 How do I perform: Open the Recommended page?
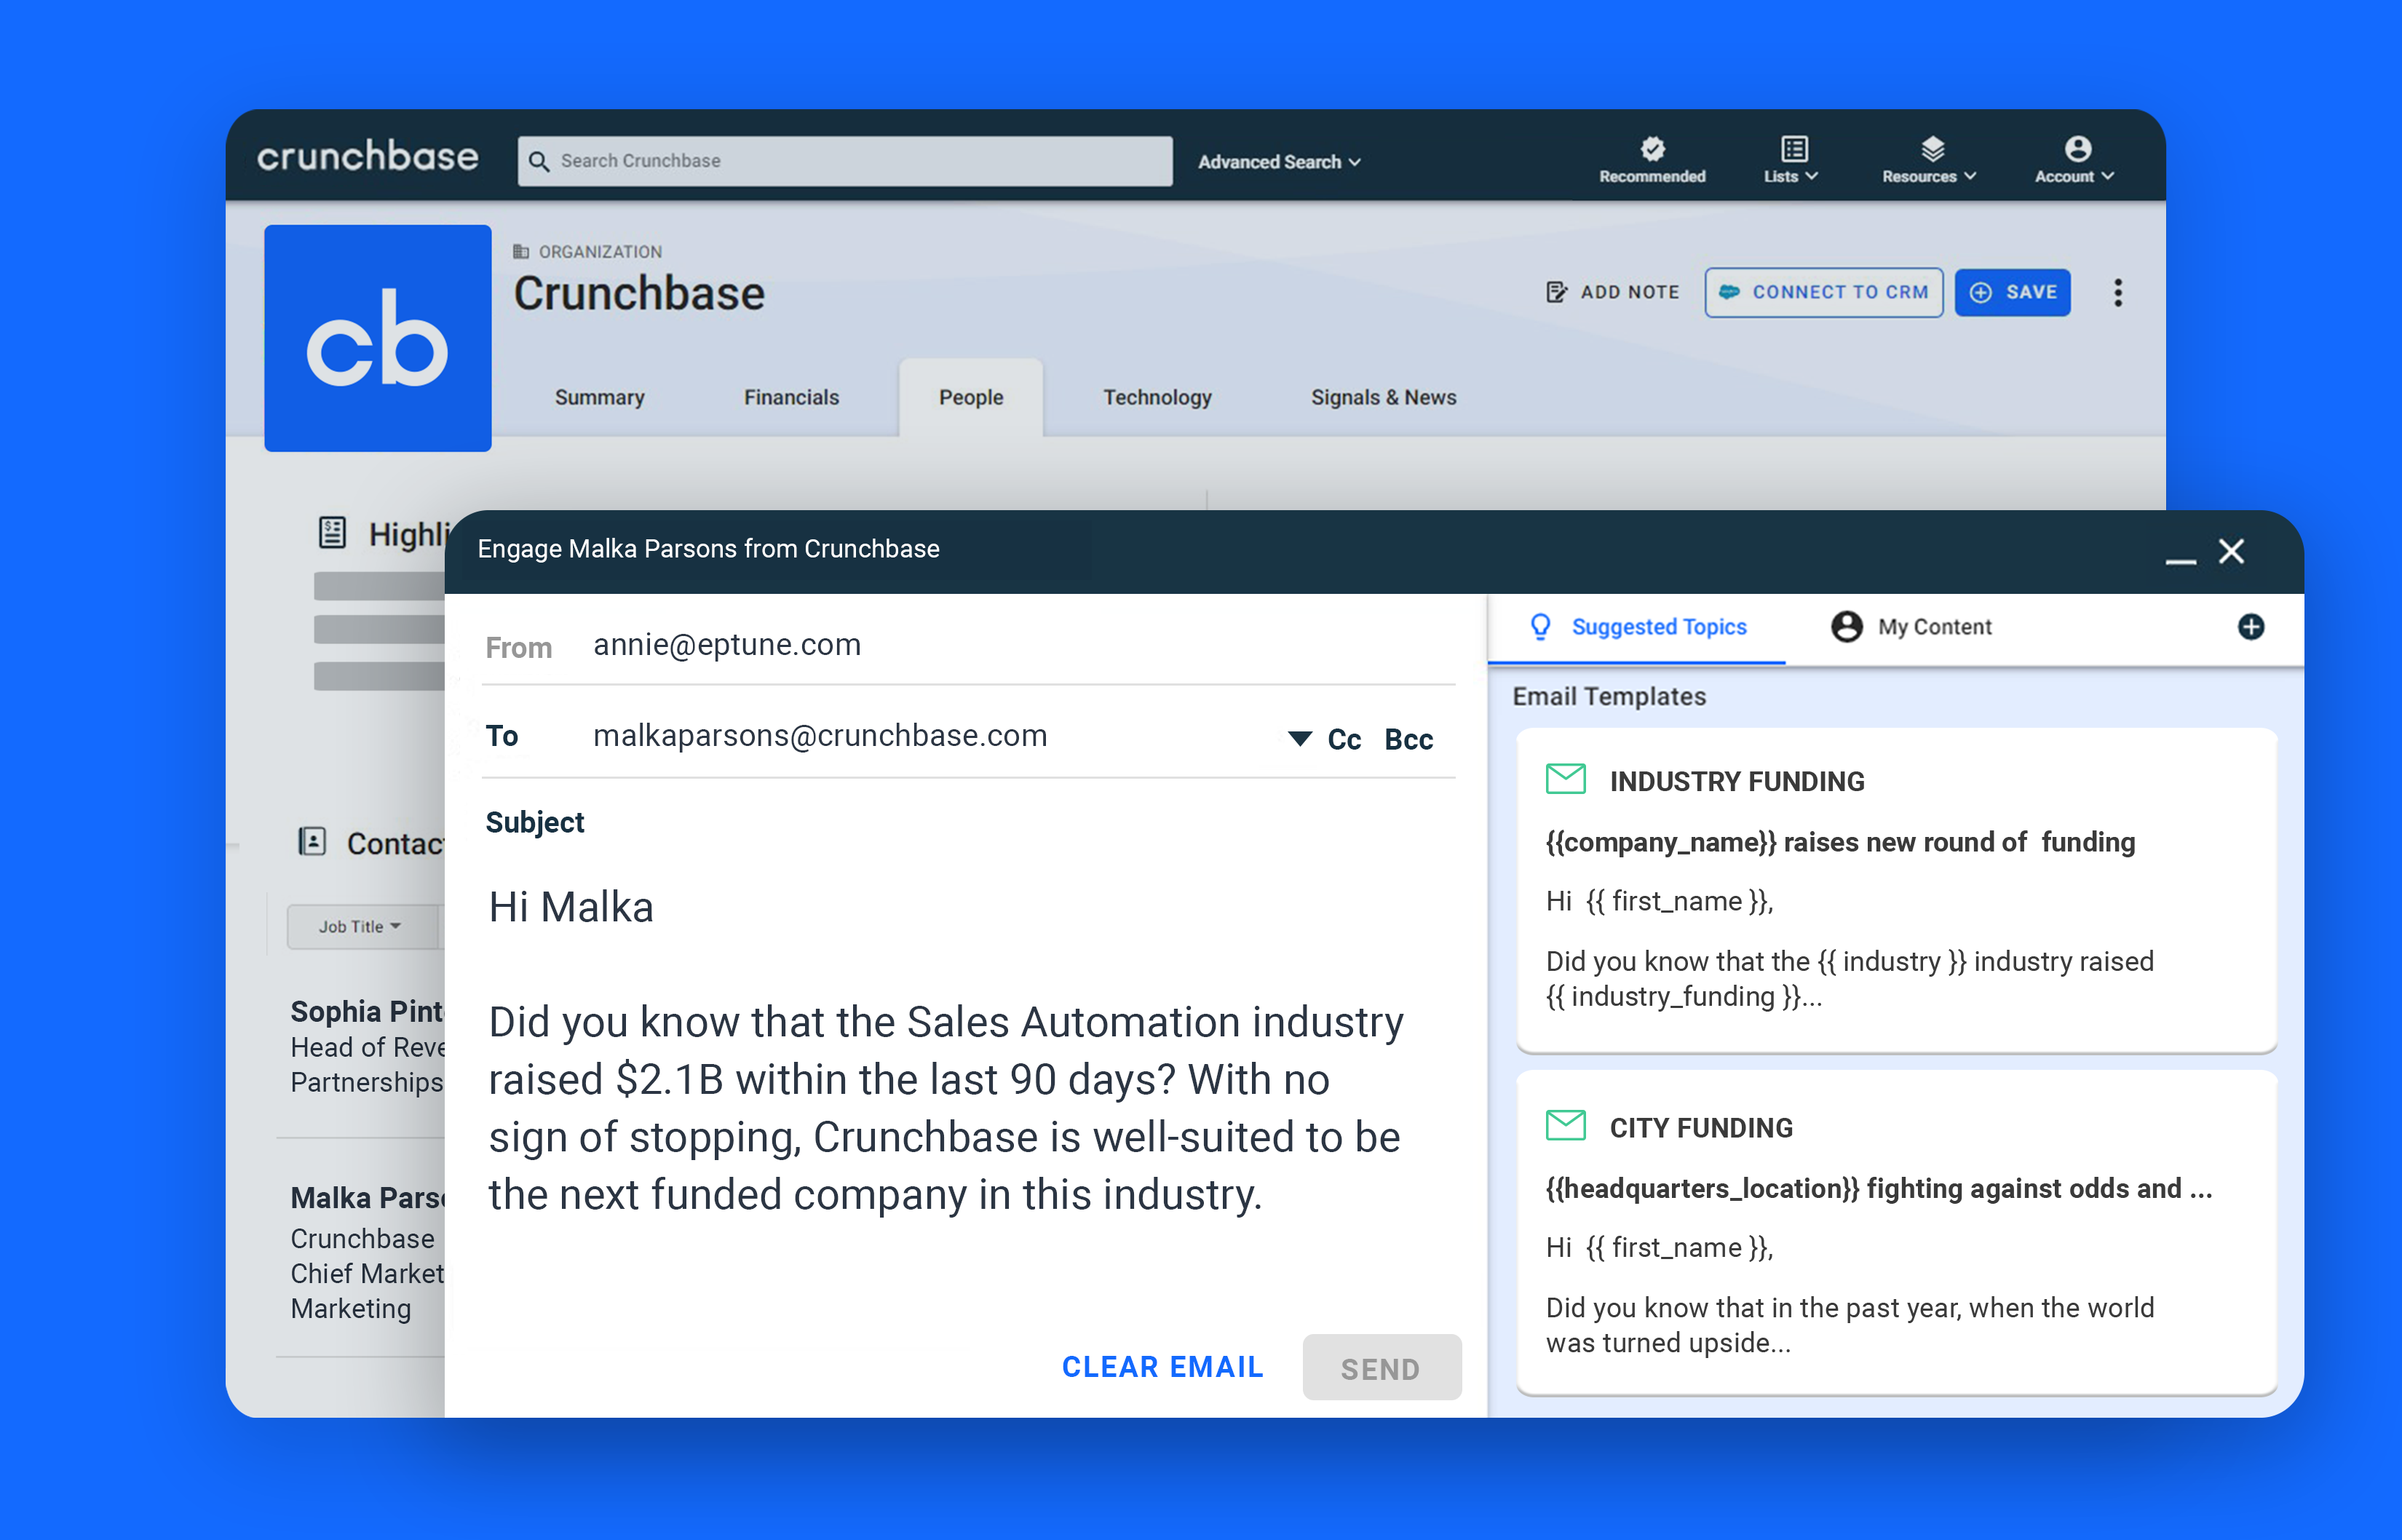point(1652,160)
